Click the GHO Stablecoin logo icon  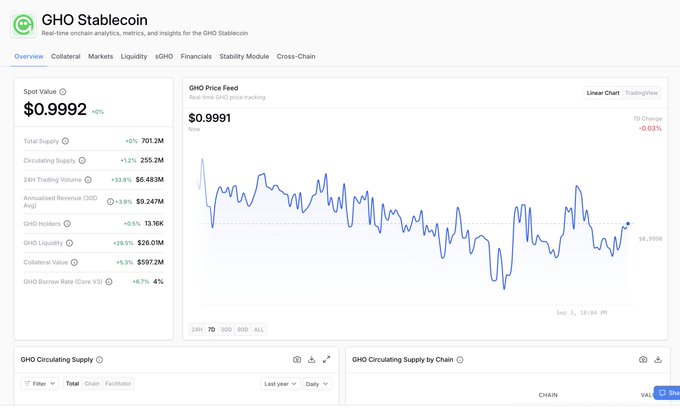tap(23, 25)
